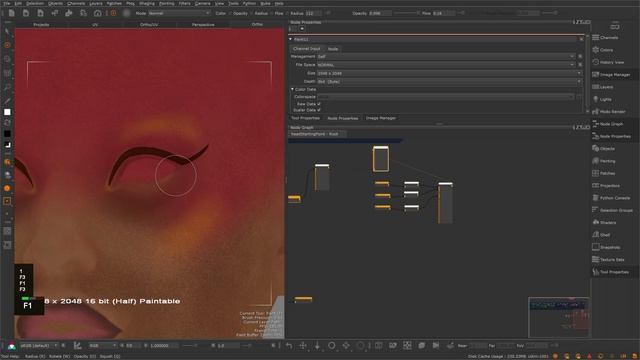This screenshot has height=360, width=640.
Task: Pick the black background color swatch
Action: 7,134
